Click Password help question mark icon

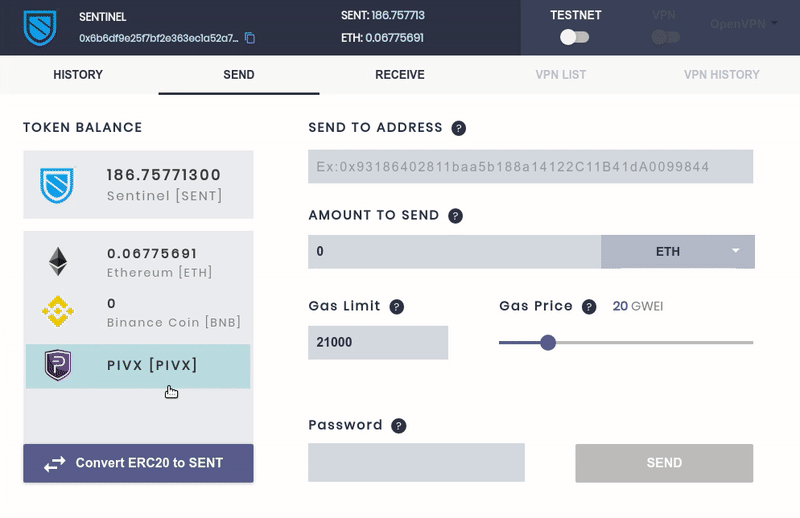pyautogui.click(x=398, y=426)
